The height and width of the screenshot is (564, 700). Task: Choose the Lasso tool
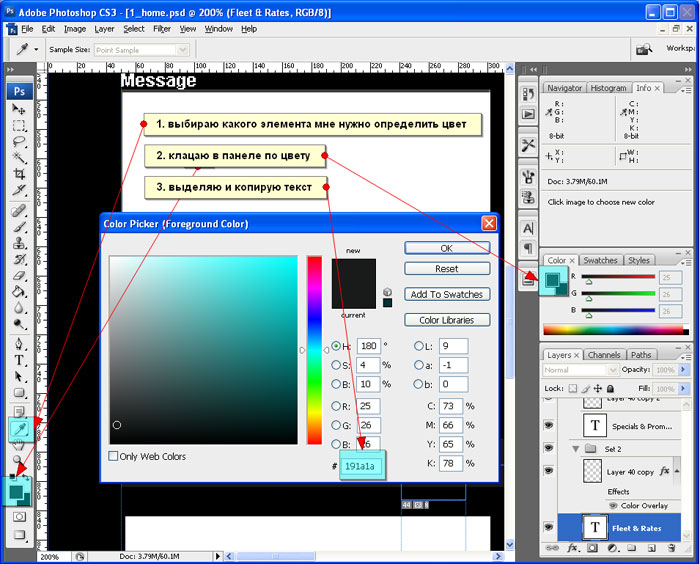[19, 142]
